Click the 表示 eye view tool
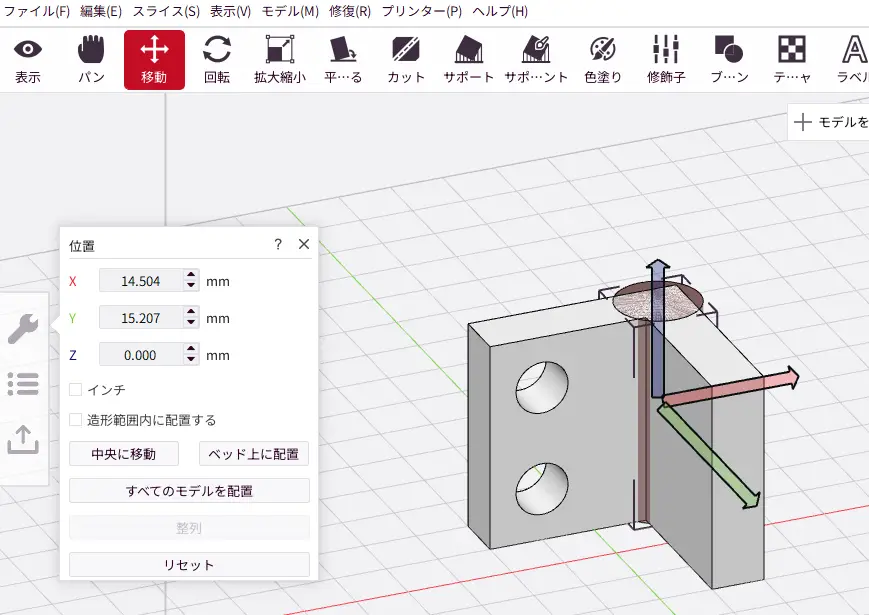Viewport: 869px width, 615px height. click(28, 59)
